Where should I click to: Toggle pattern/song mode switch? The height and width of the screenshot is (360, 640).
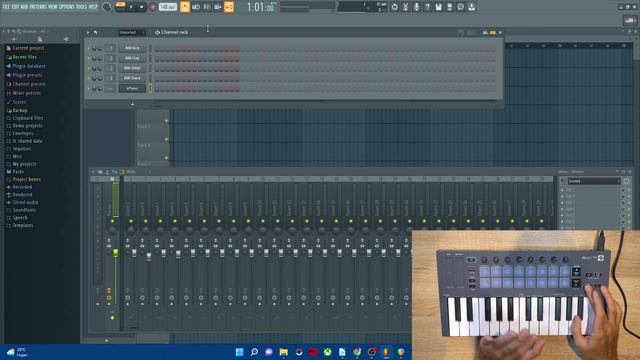120,5
